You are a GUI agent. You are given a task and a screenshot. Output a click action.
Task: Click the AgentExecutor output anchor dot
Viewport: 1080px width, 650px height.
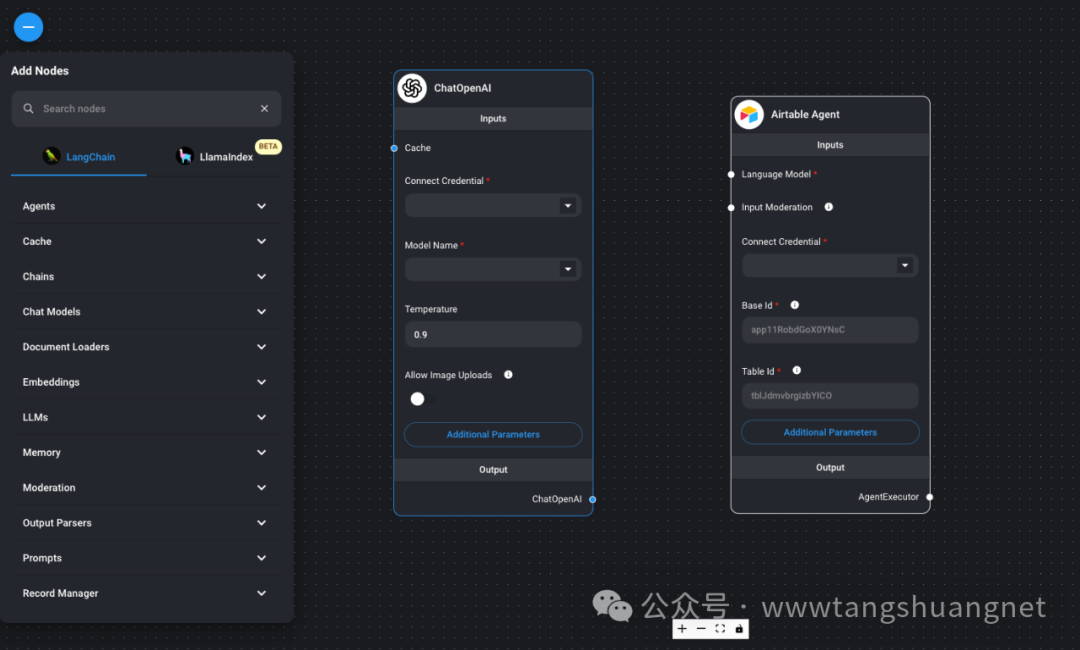point(930,496)
